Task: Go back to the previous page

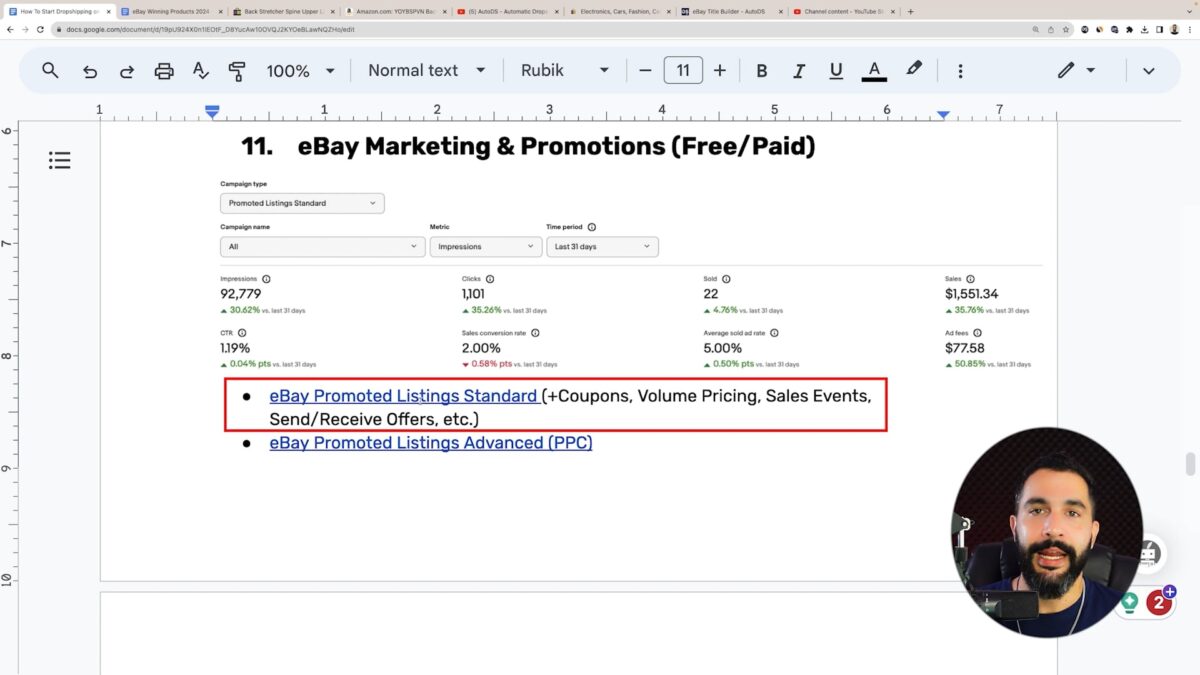Action: [x=10, y=30]
